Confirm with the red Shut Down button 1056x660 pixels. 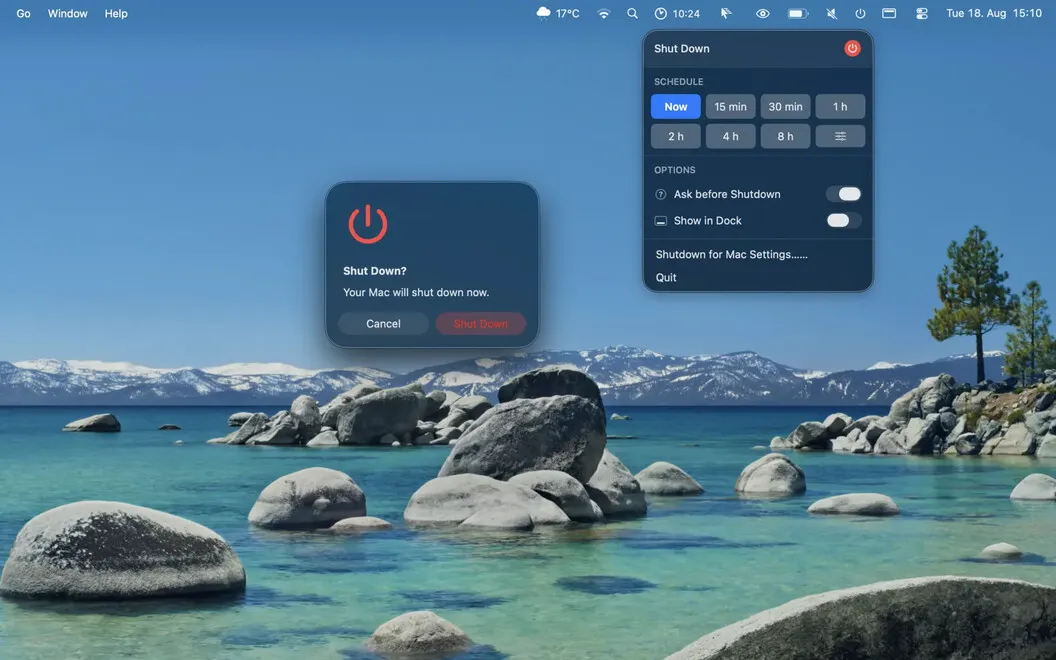click(x=480, y=324)
